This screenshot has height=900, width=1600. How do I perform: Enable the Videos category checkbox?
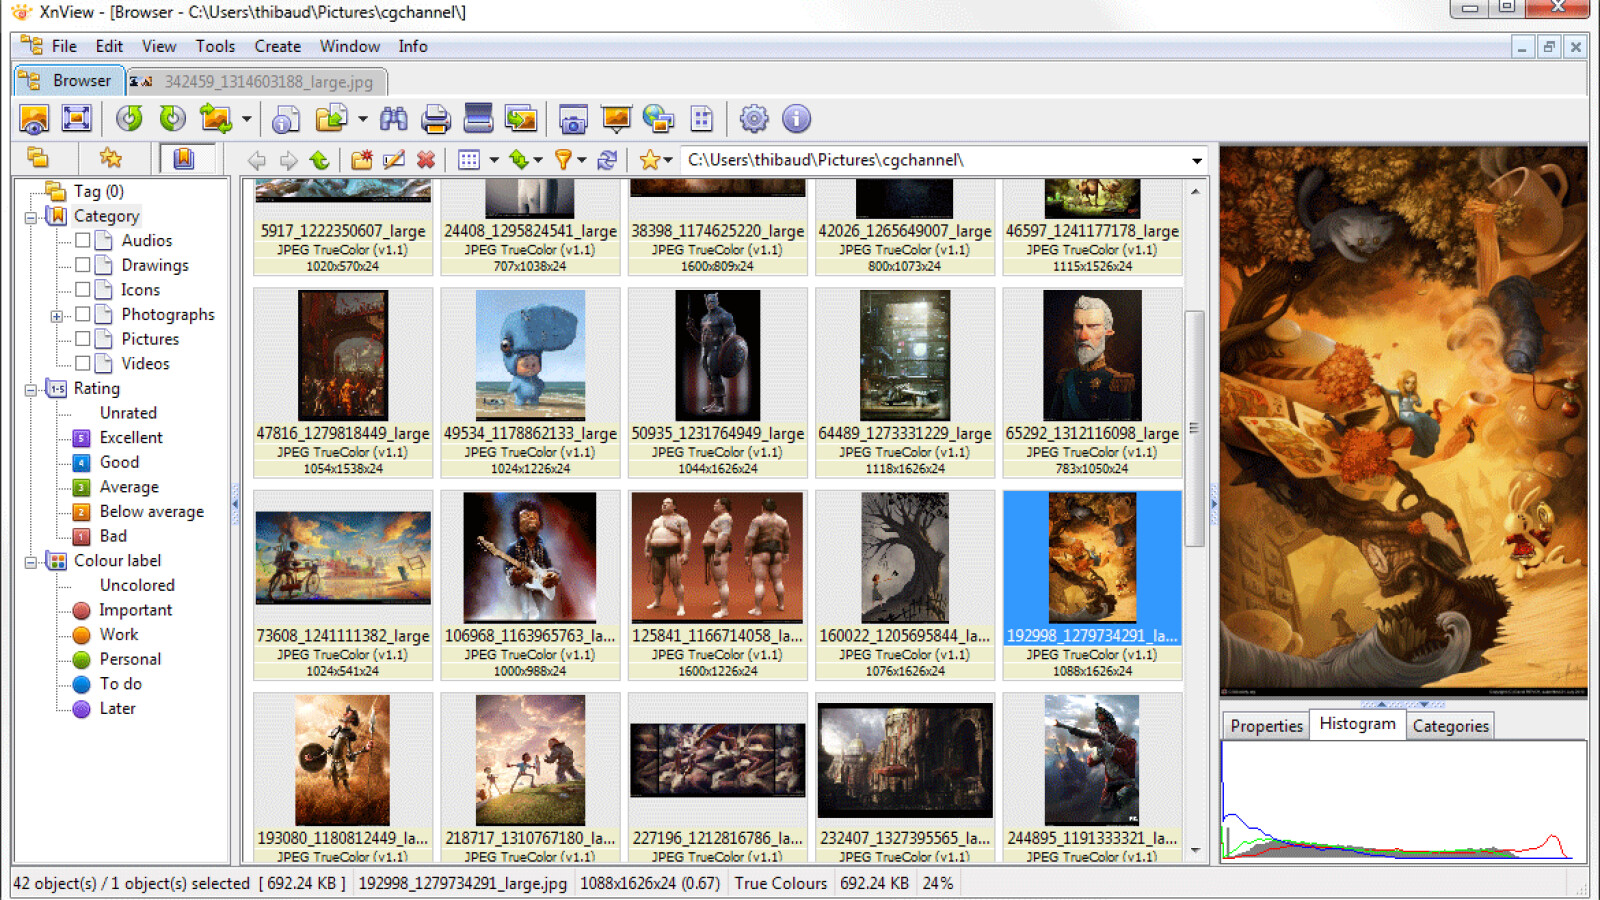point(84,363)
